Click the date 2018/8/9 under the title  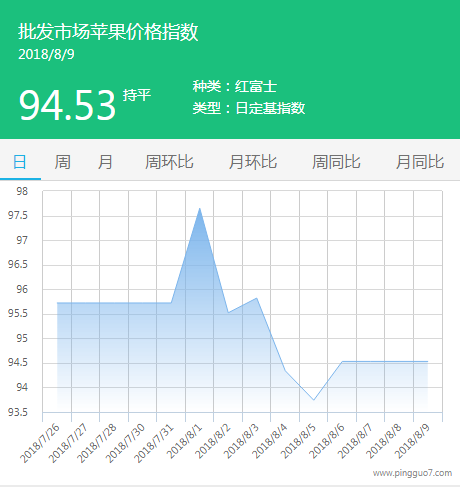click(46, 54)
